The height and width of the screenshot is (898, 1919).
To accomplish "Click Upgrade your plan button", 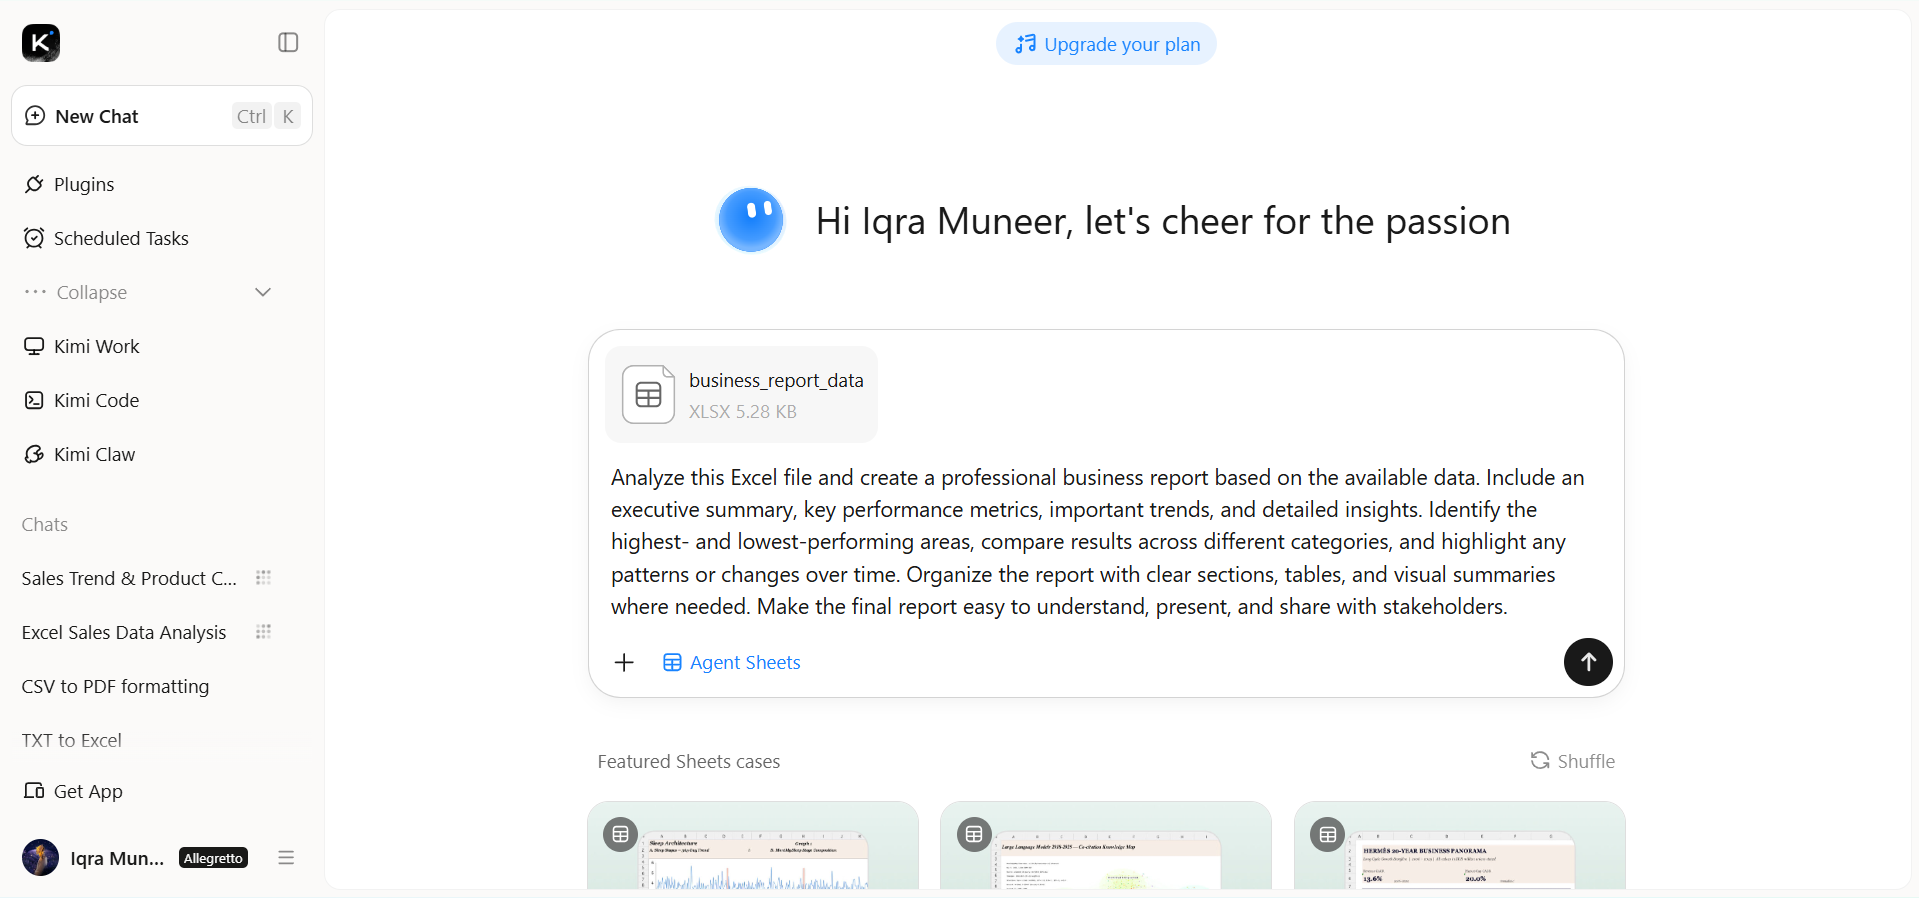I will [1106, 44].
